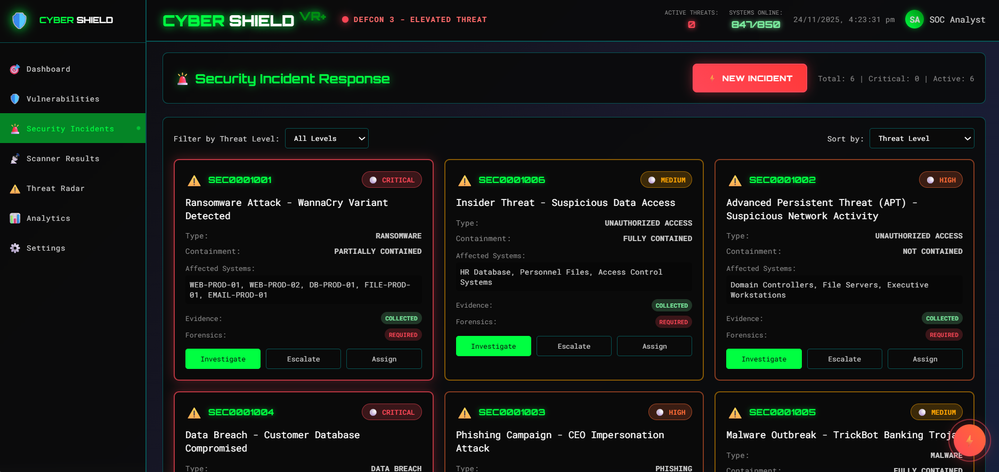999x472 pixels.
Task: Select the Security Incidents menu item
Action: [73, 129]
